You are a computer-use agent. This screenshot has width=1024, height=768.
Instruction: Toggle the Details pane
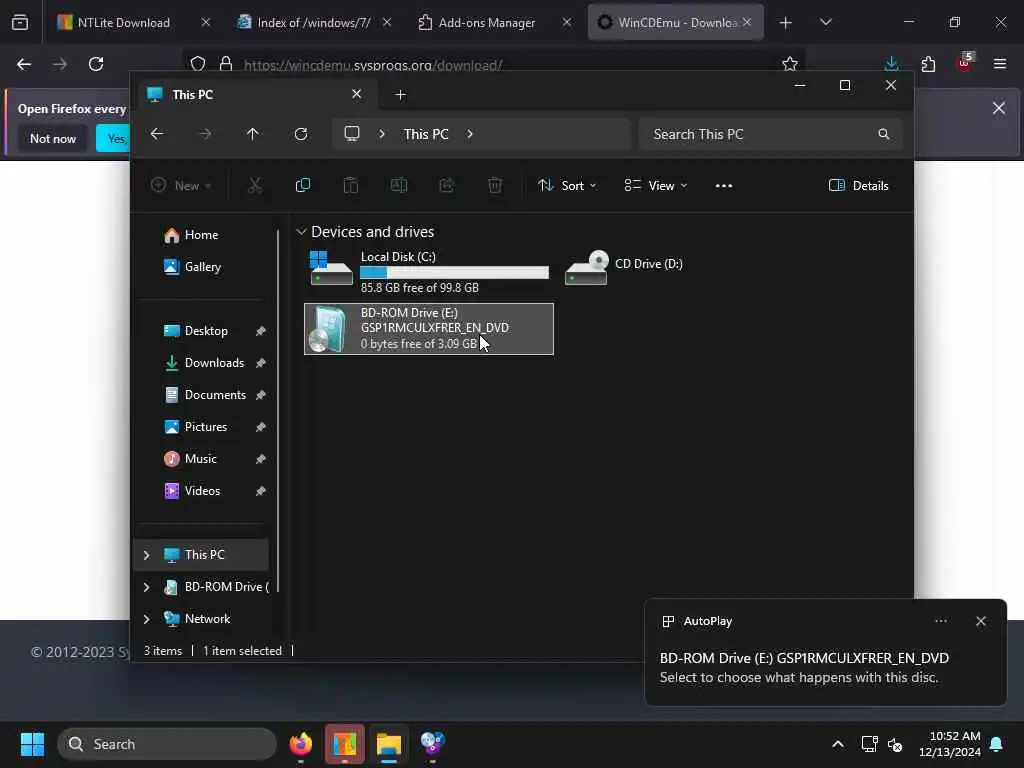(x=858, y=185)
